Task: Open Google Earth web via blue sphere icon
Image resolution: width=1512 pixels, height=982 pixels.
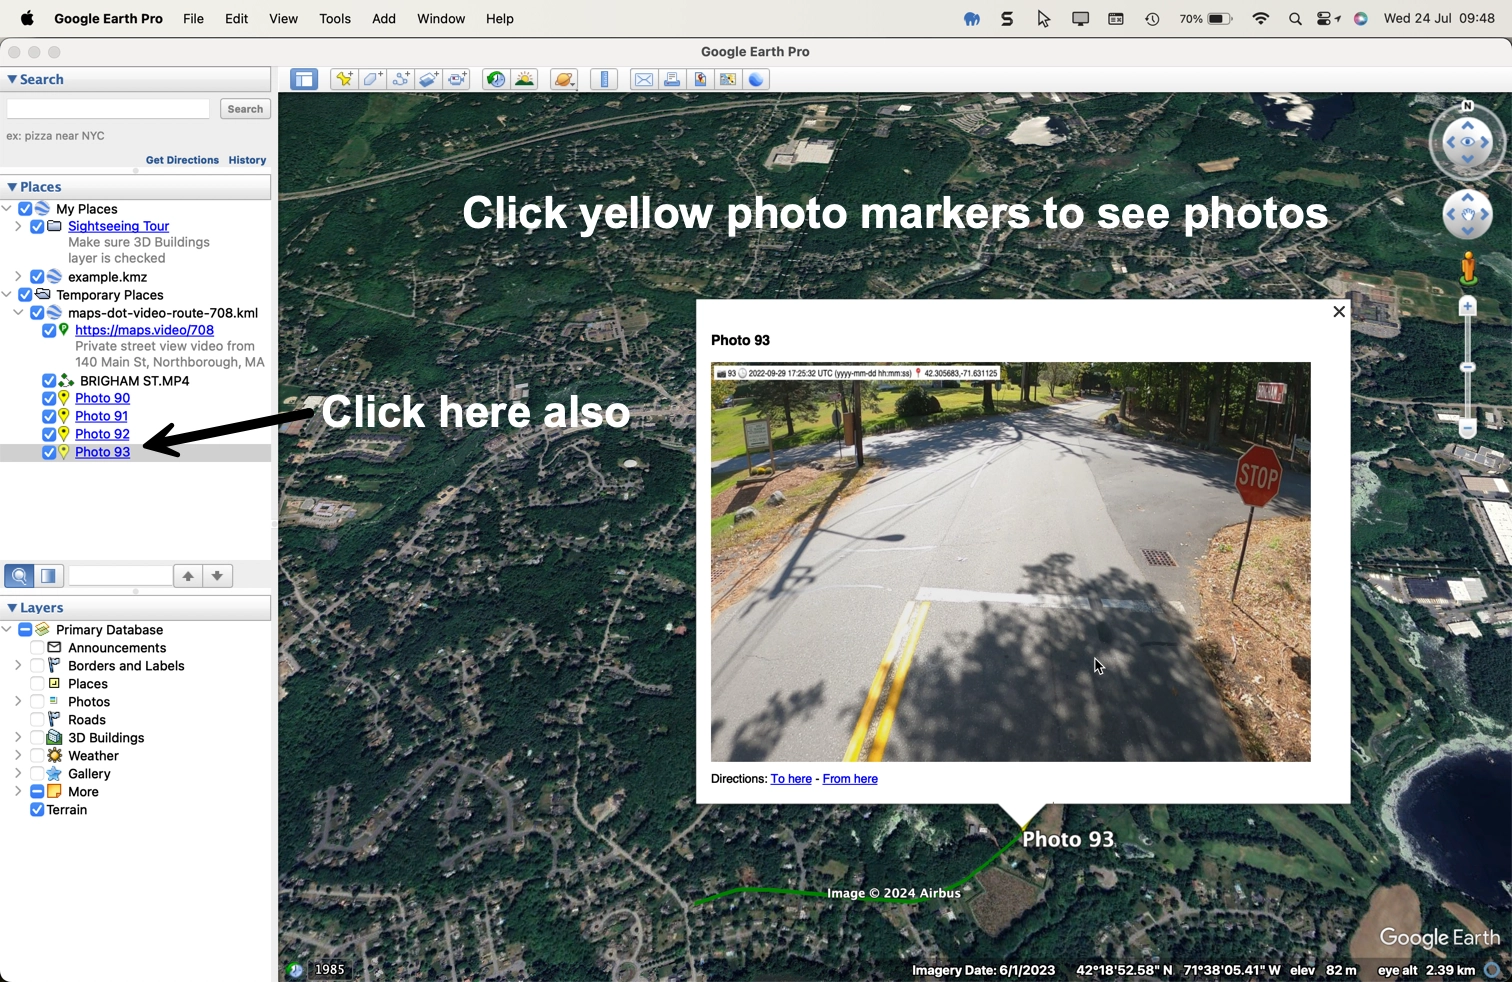Action: click(757, 79)
